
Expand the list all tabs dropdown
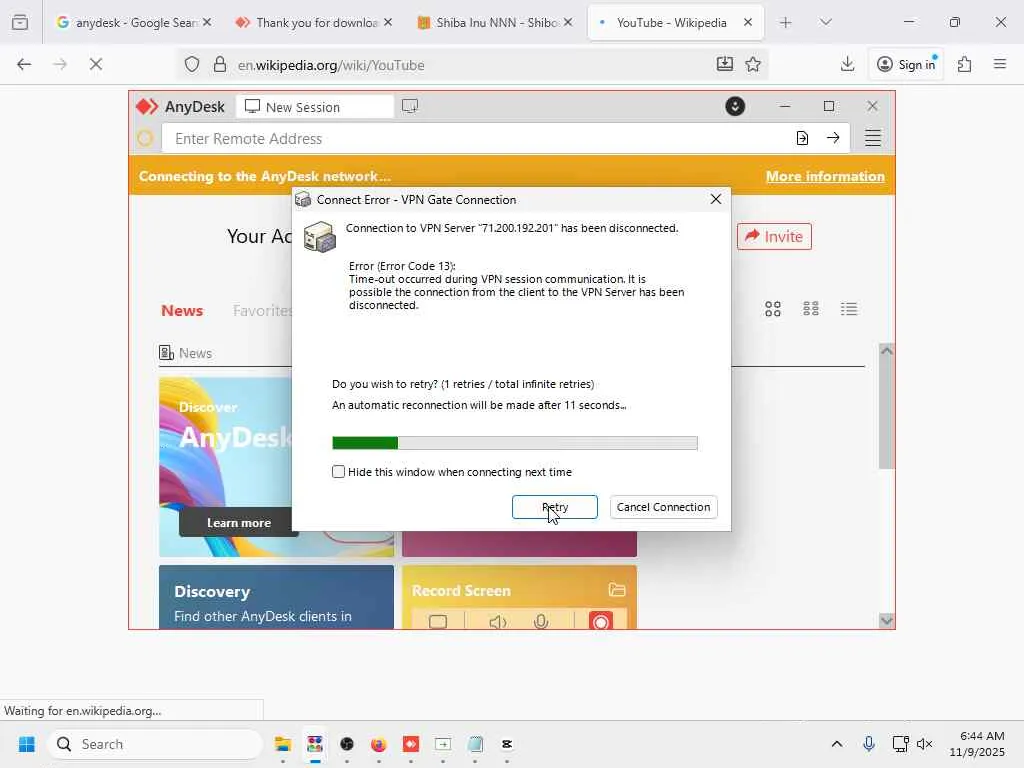(x=825, y=22)
